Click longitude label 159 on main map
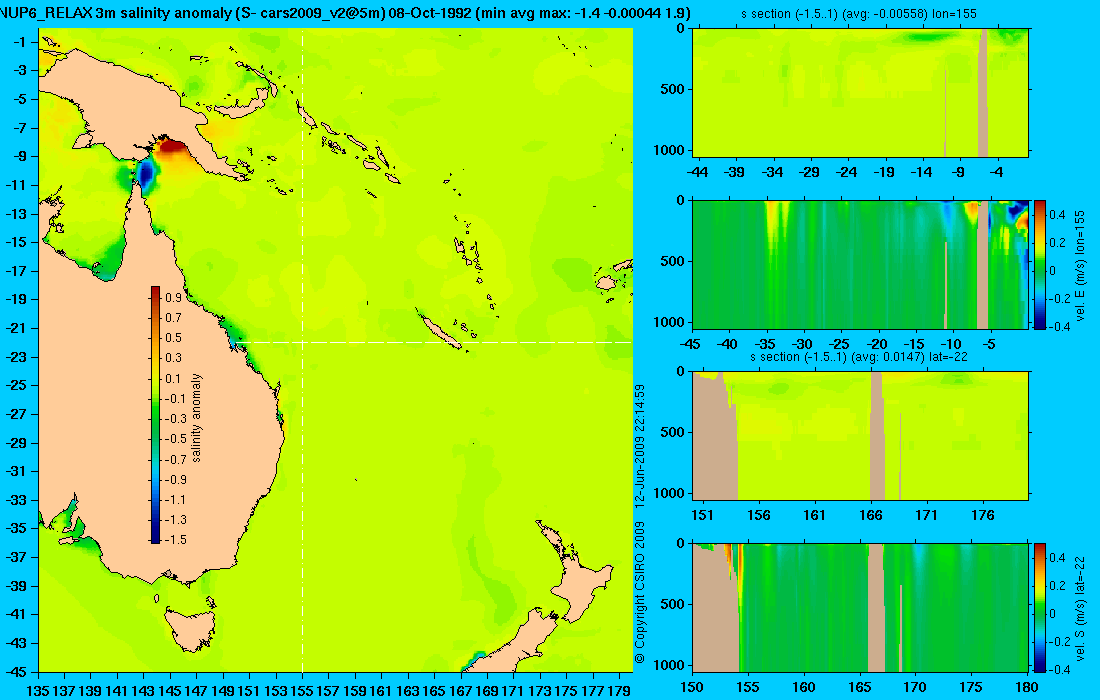The height and width of the screenshot is (700, 1100). pos(355,691)
